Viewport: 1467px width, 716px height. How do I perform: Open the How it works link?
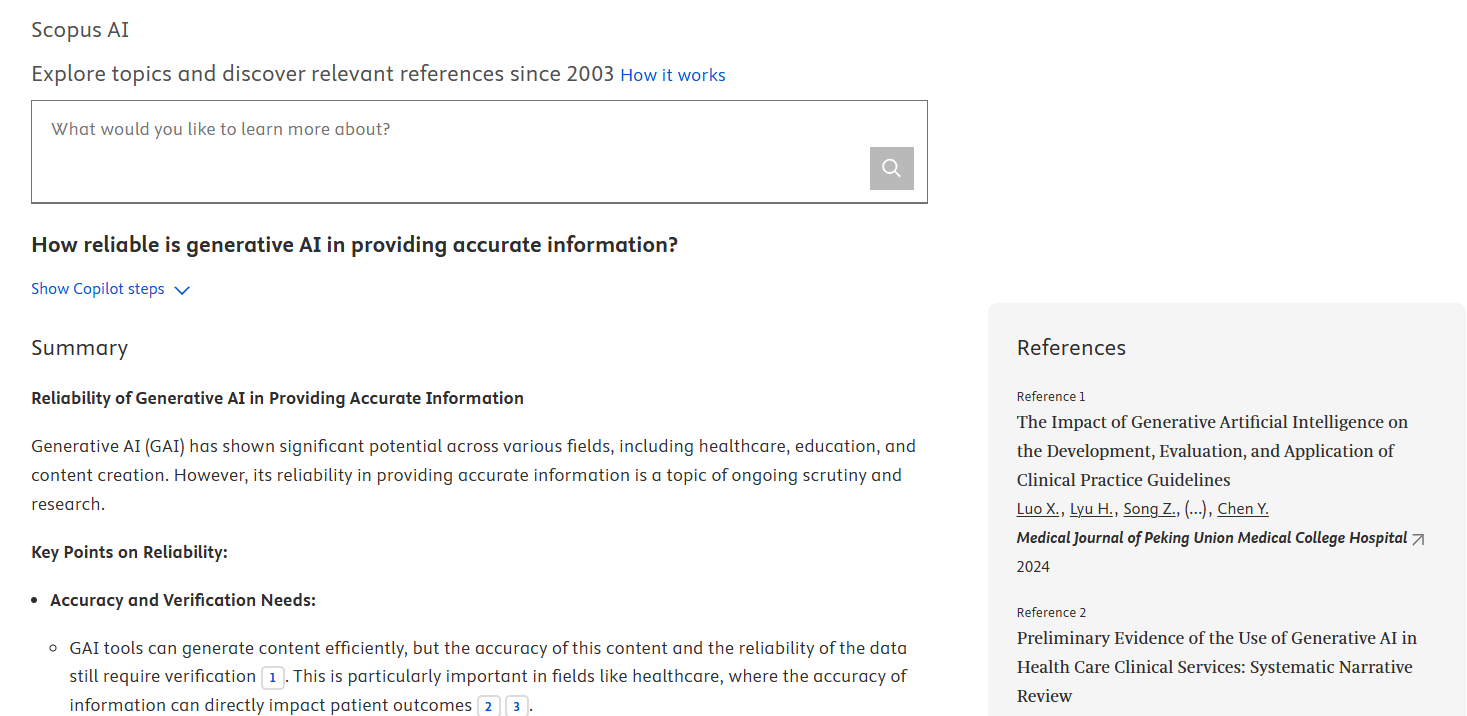point(672,75)
